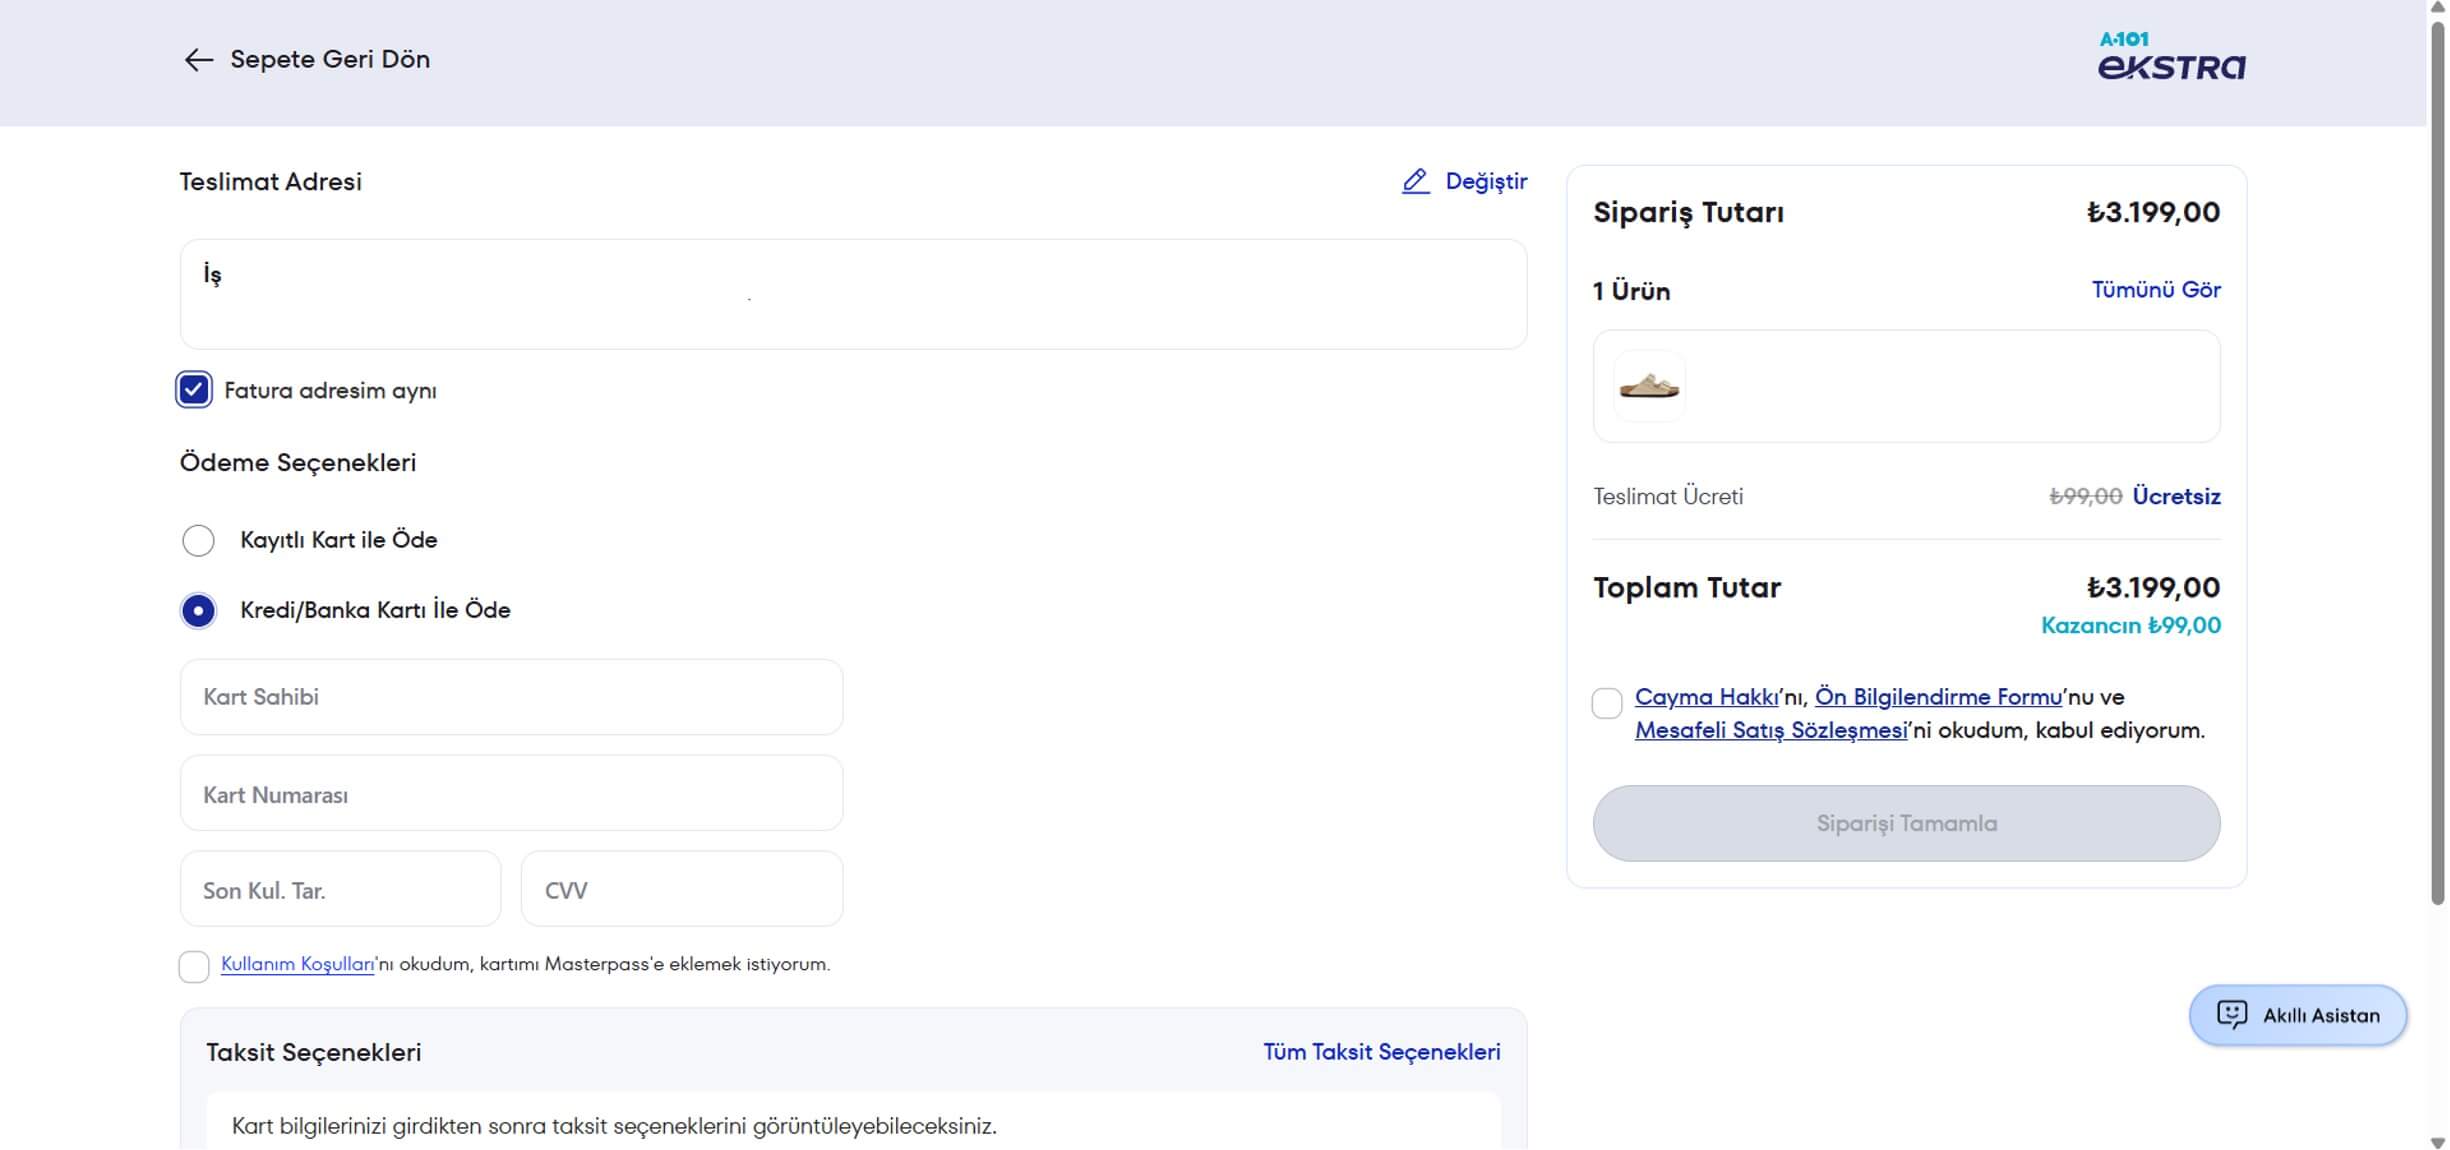Expand product list with Tümünü Gör
The image size is (2450, 1150).
pos(2155,290)
